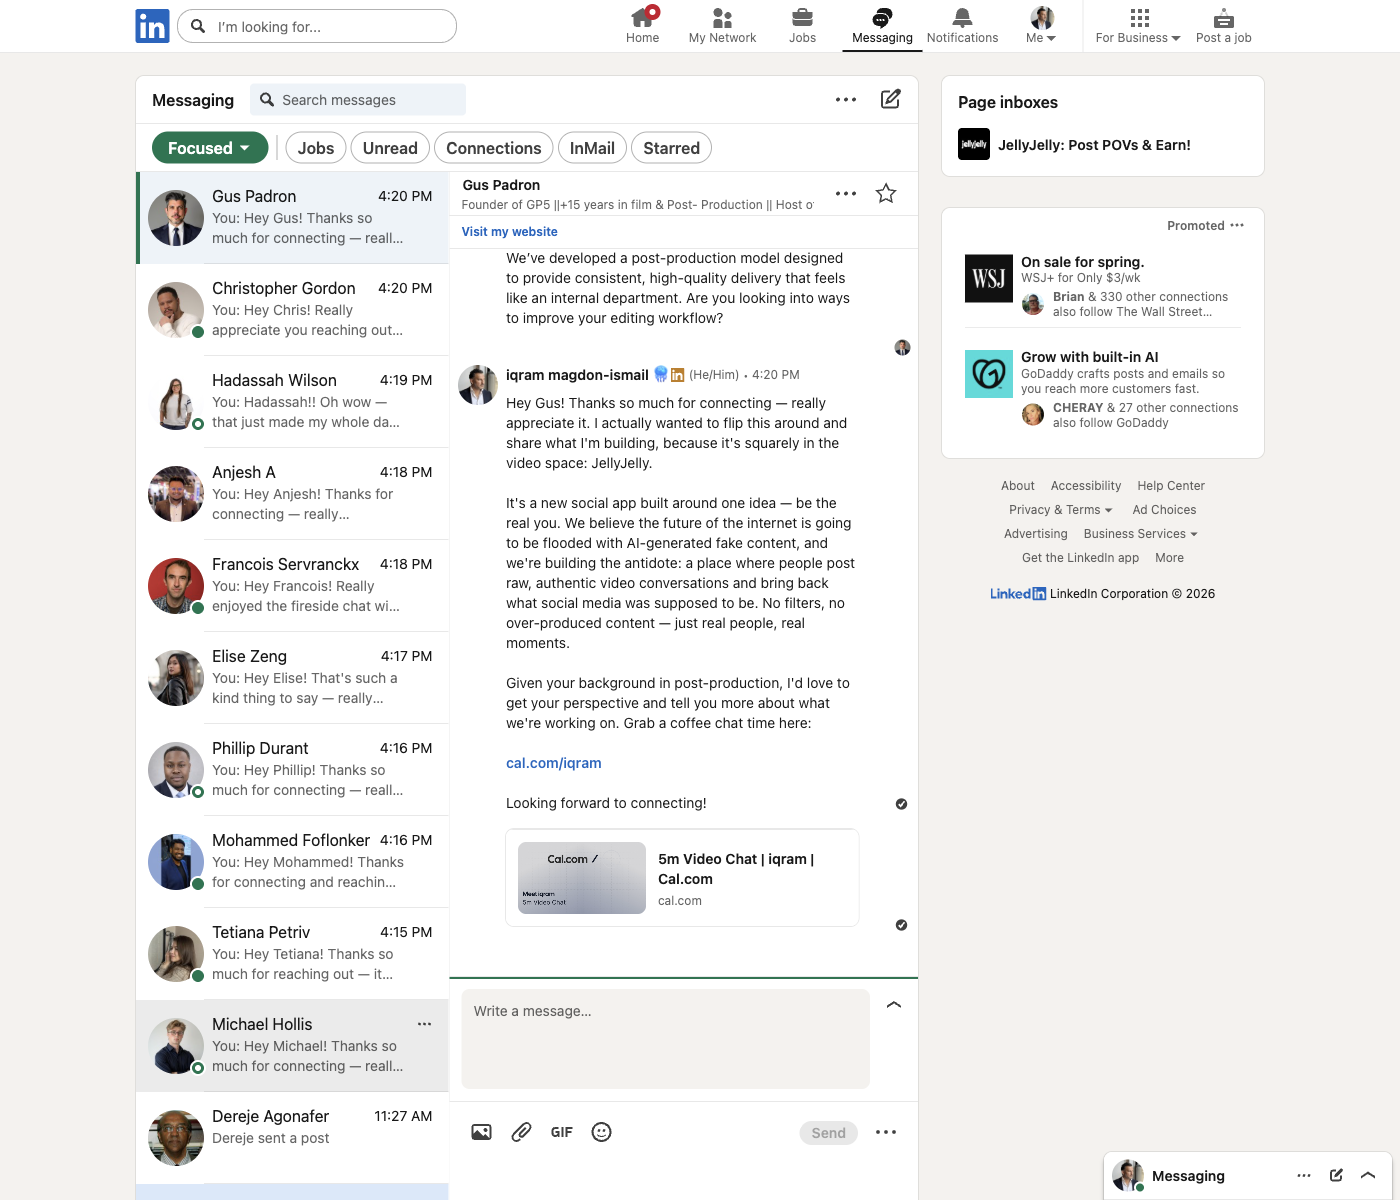The image size is (1400, 1200).
Task: Open Mohammed Foflonker conversation
Action: coord(292,861)
